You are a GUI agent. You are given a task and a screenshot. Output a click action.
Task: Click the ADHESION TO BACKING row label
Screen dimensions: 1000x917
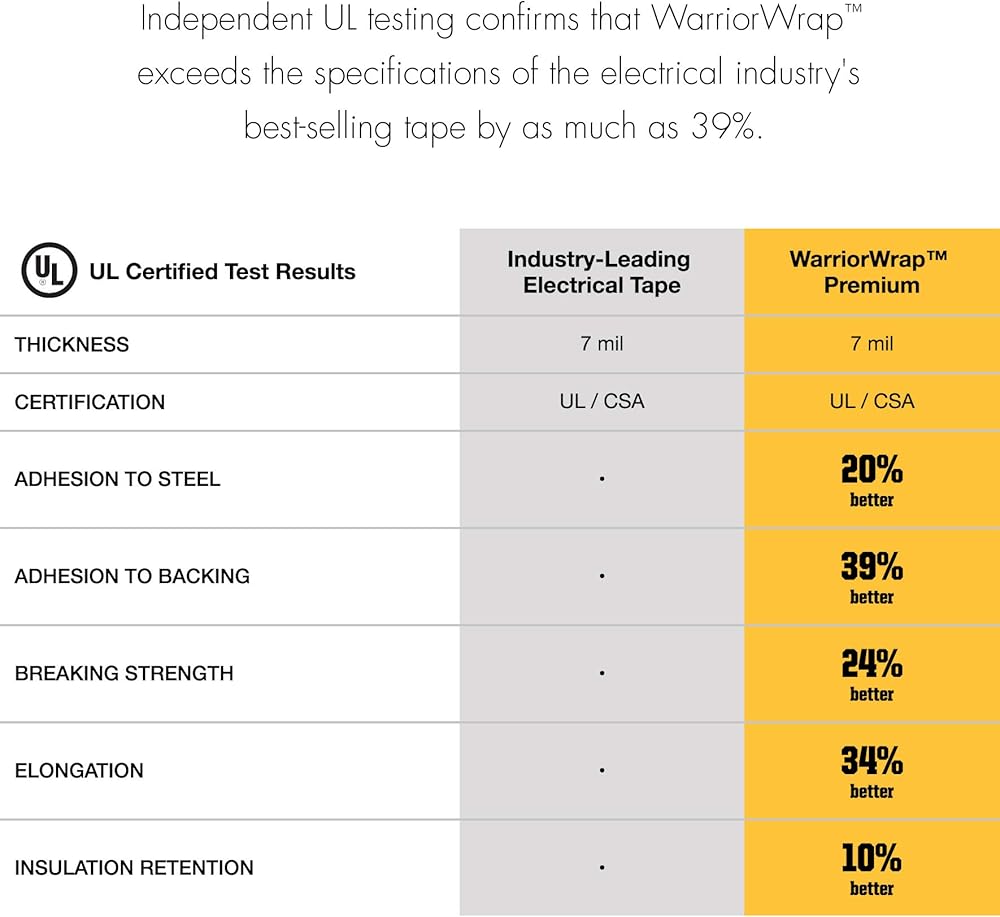tap(132, 576)
